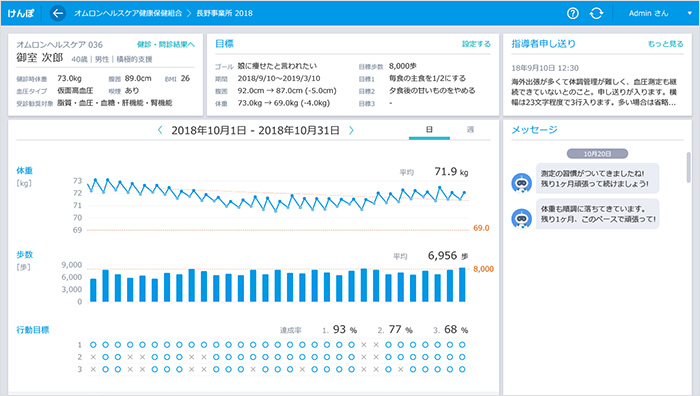Screen dimensions: 700x396
Task: Click the orange 69.0 weight goal label
Action: 481,228
